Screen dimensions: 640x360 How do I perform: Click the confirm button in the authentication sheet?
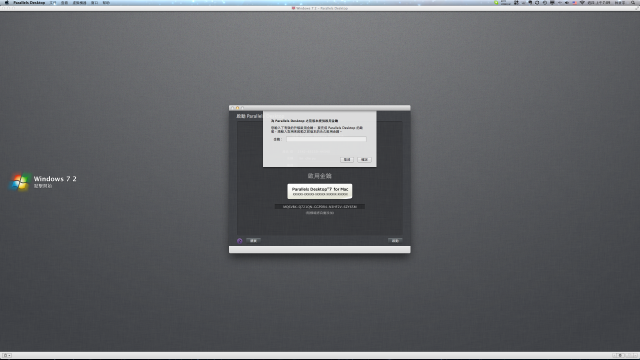(364, 160)
